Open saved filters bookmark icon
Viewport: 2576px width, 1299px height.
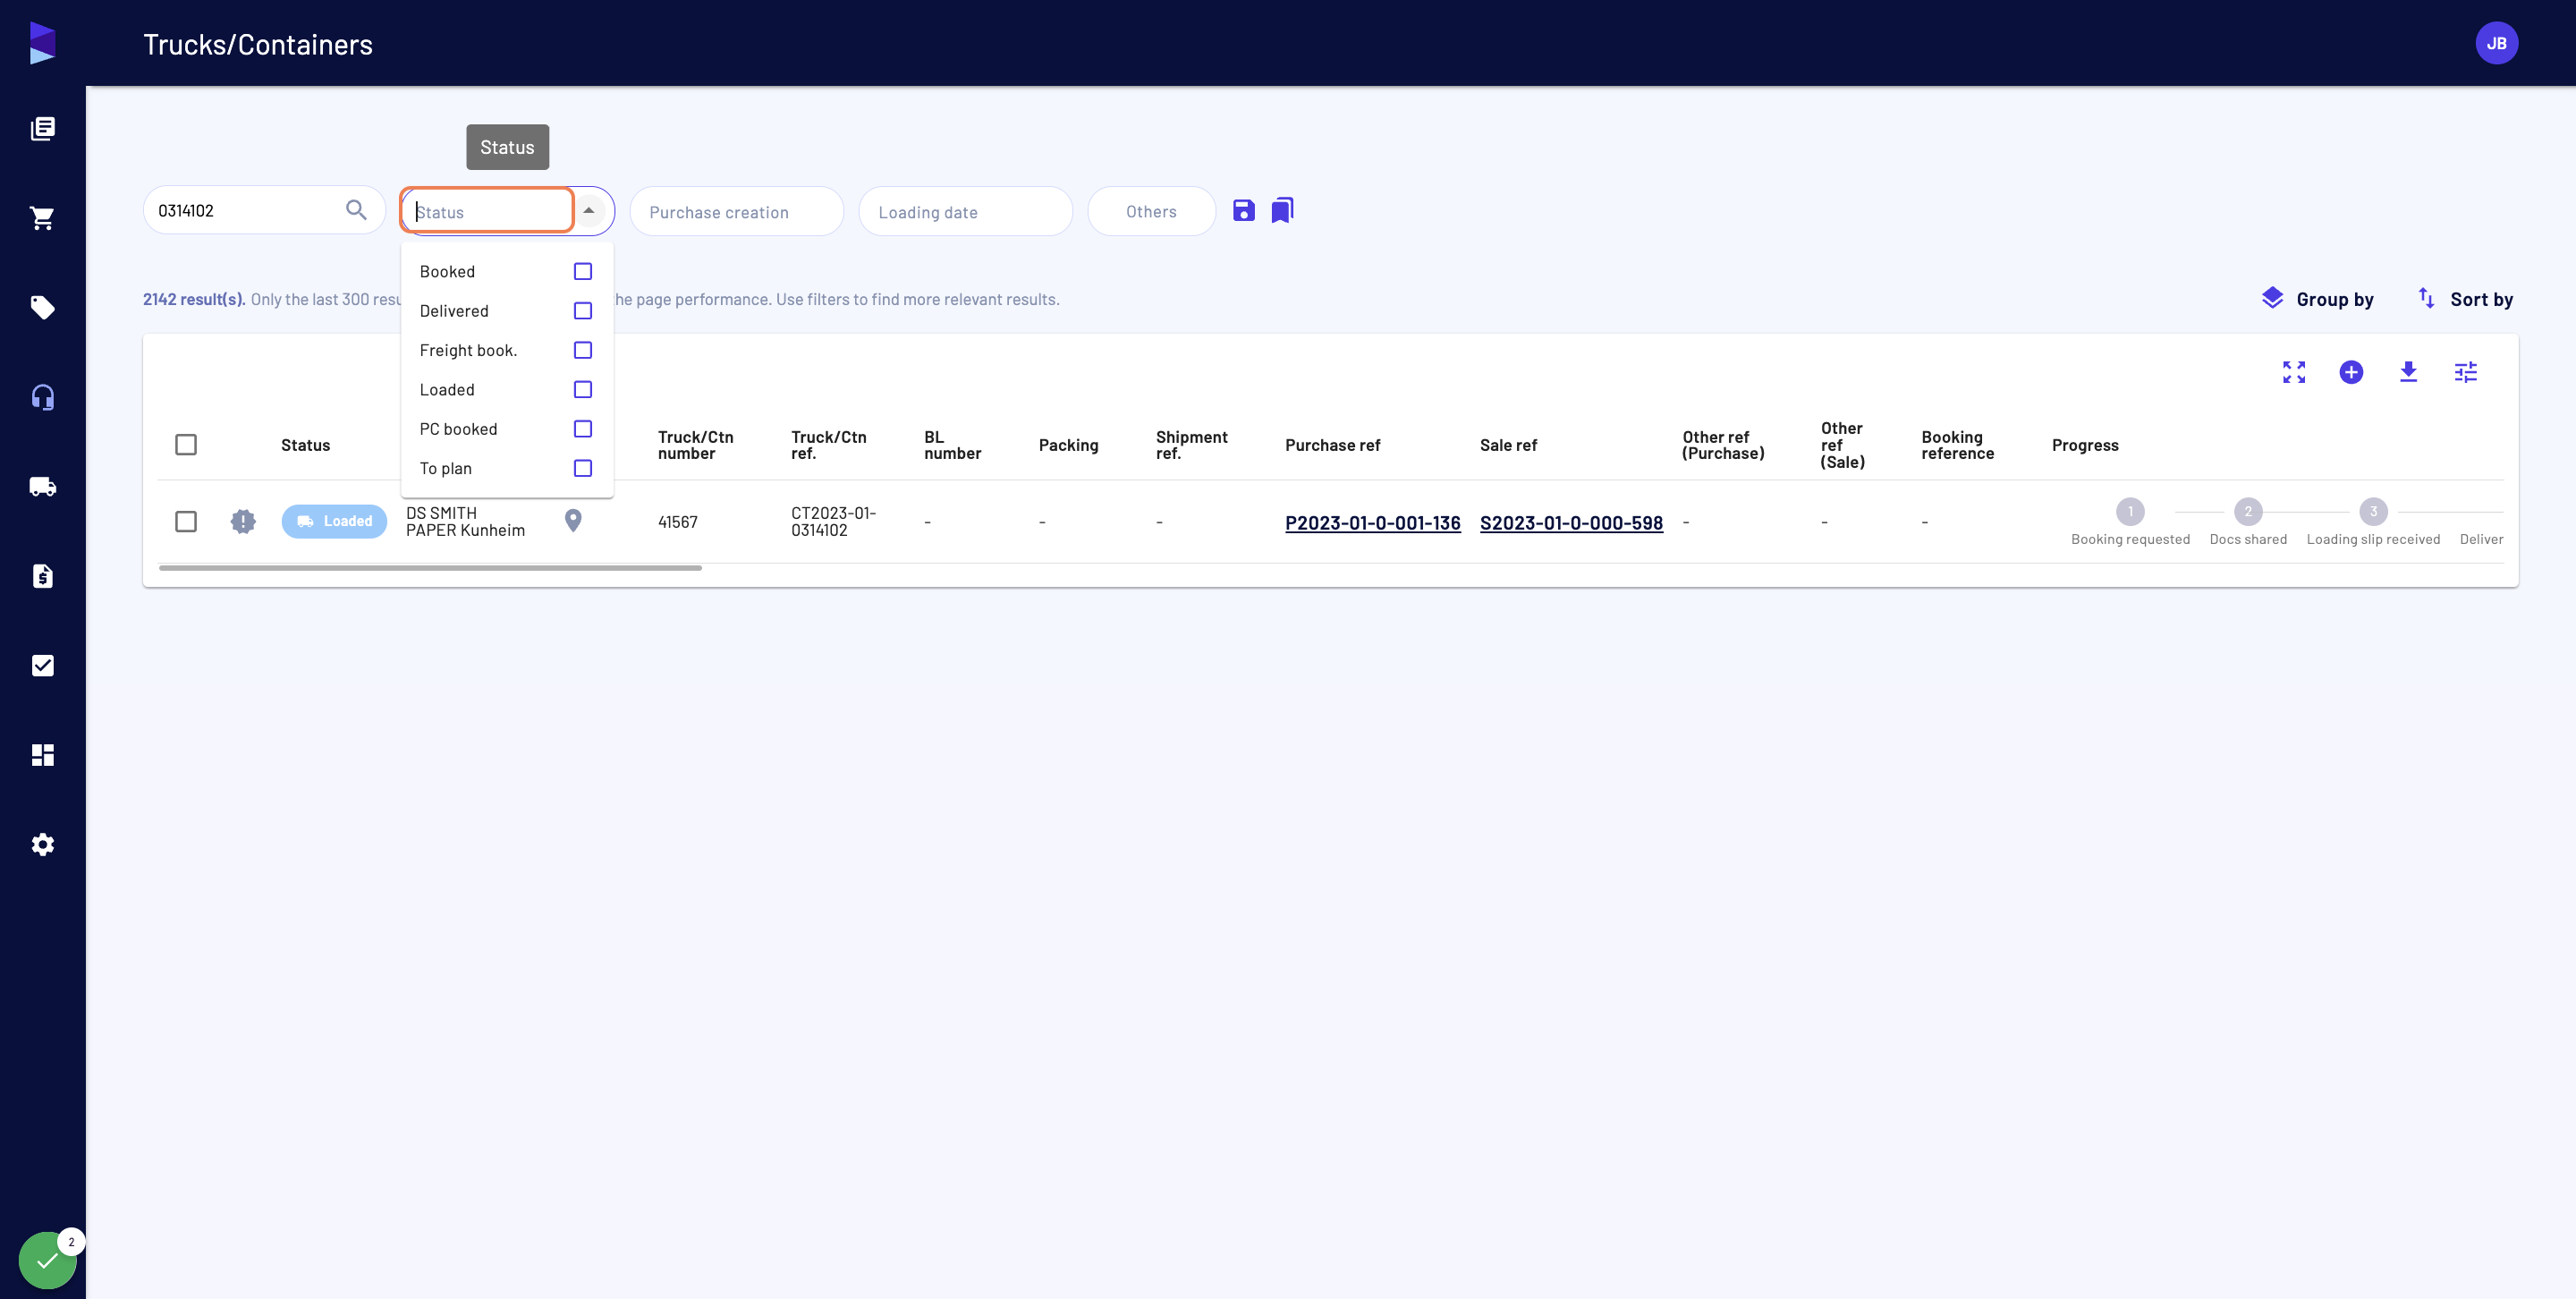pos(1282,210)
